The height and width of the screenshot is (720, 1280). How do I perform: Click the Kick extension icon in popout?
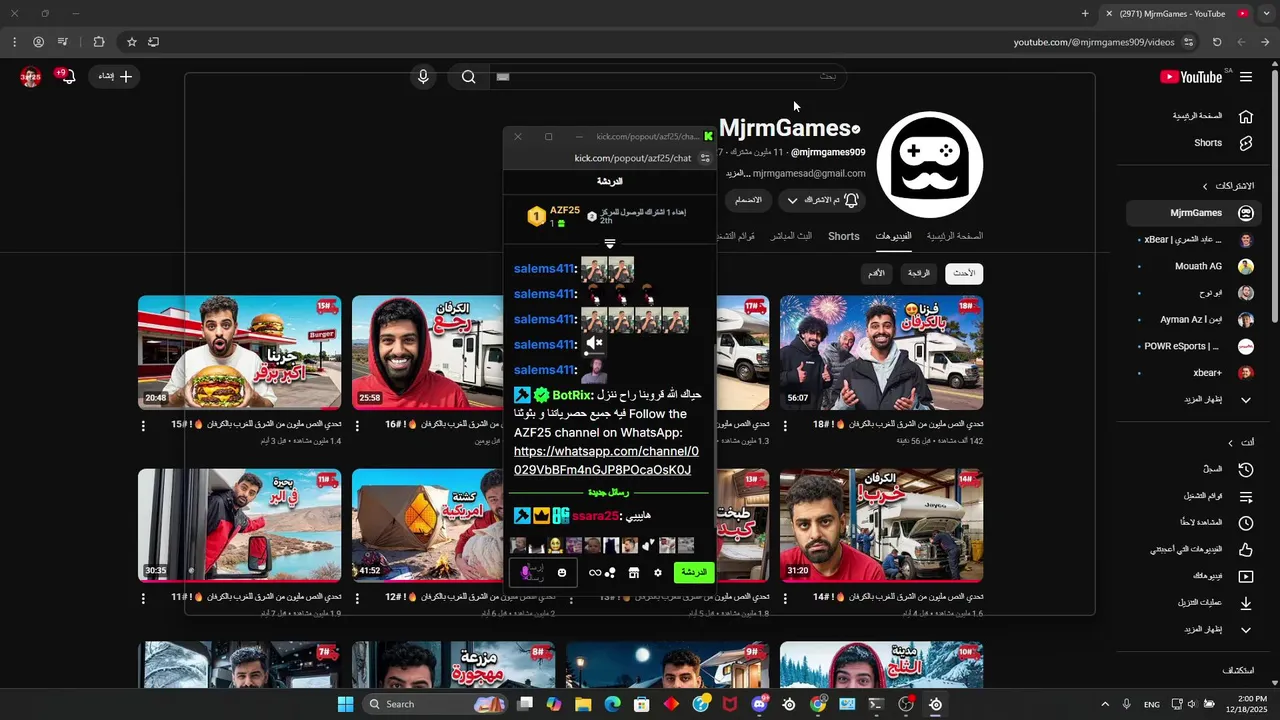point(708,136)
